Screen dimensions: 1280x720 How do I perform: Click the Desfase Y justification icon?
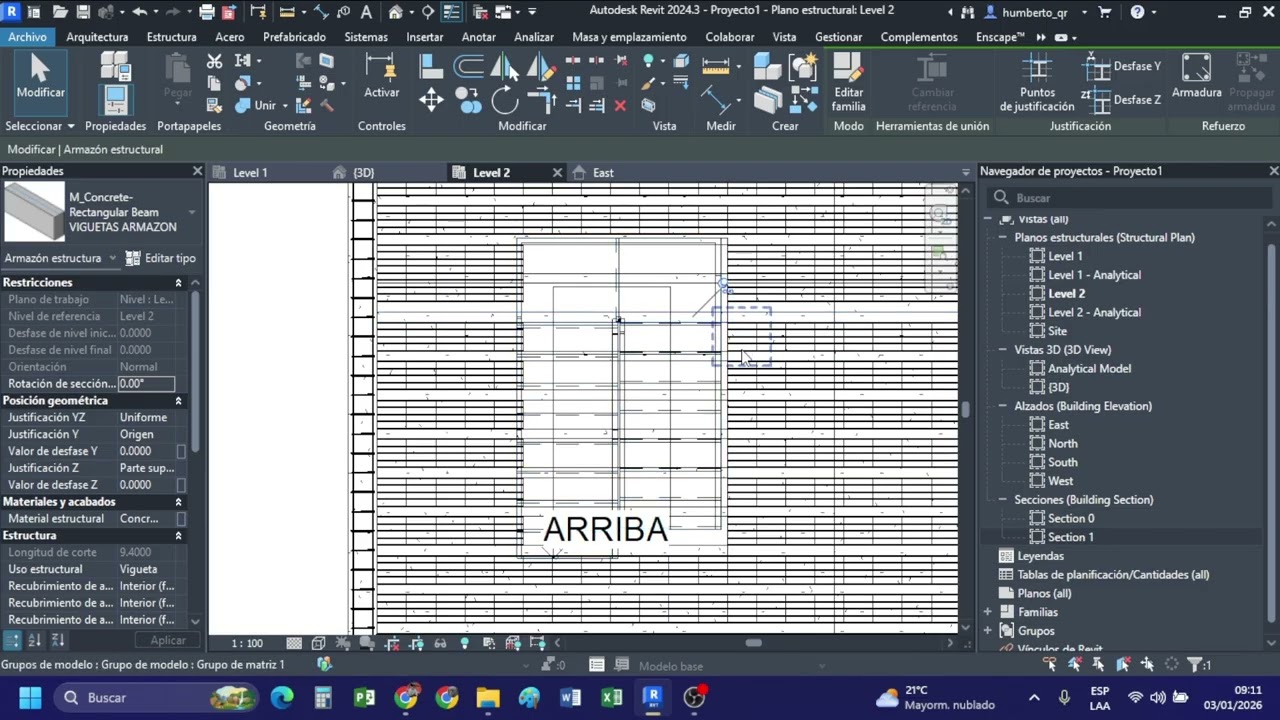pos(1098,68)
